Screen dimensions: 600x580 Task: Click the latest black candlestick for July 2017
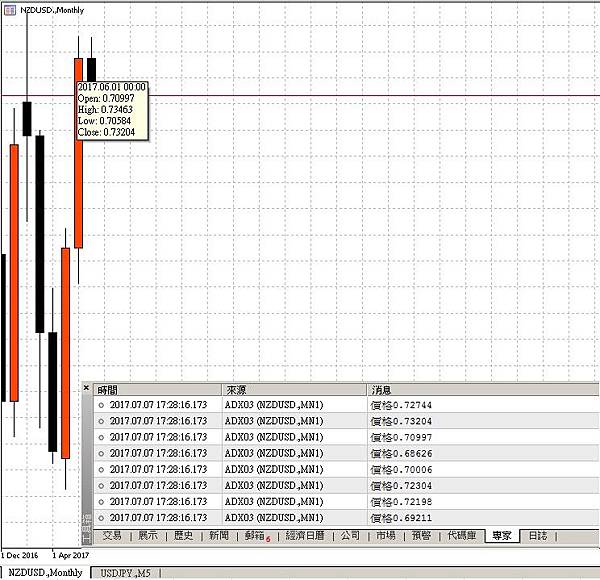coord(91,69)
